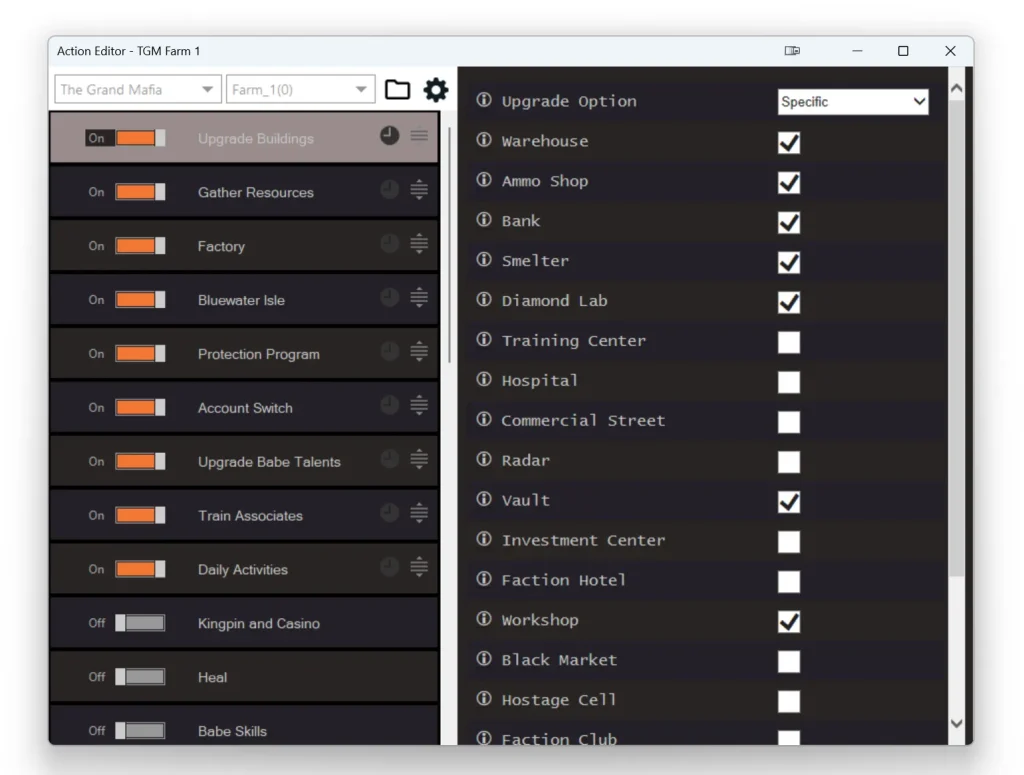This screenshot has height=775, width=1024.
Task: Uncheck the Workshop checkbox
Action: click(x=789, y=621)
